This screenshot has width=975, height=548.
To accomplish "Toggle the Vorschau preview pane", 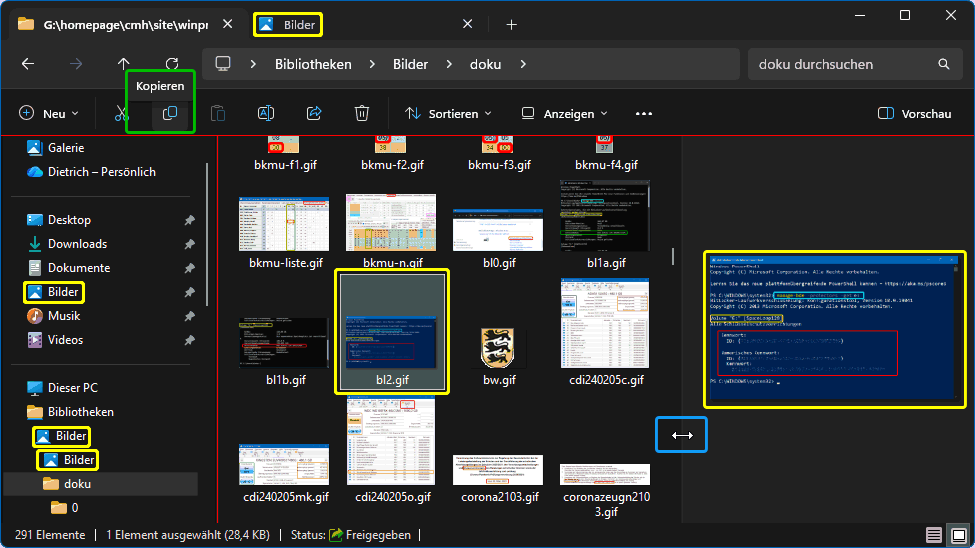I will pos(913,114).
